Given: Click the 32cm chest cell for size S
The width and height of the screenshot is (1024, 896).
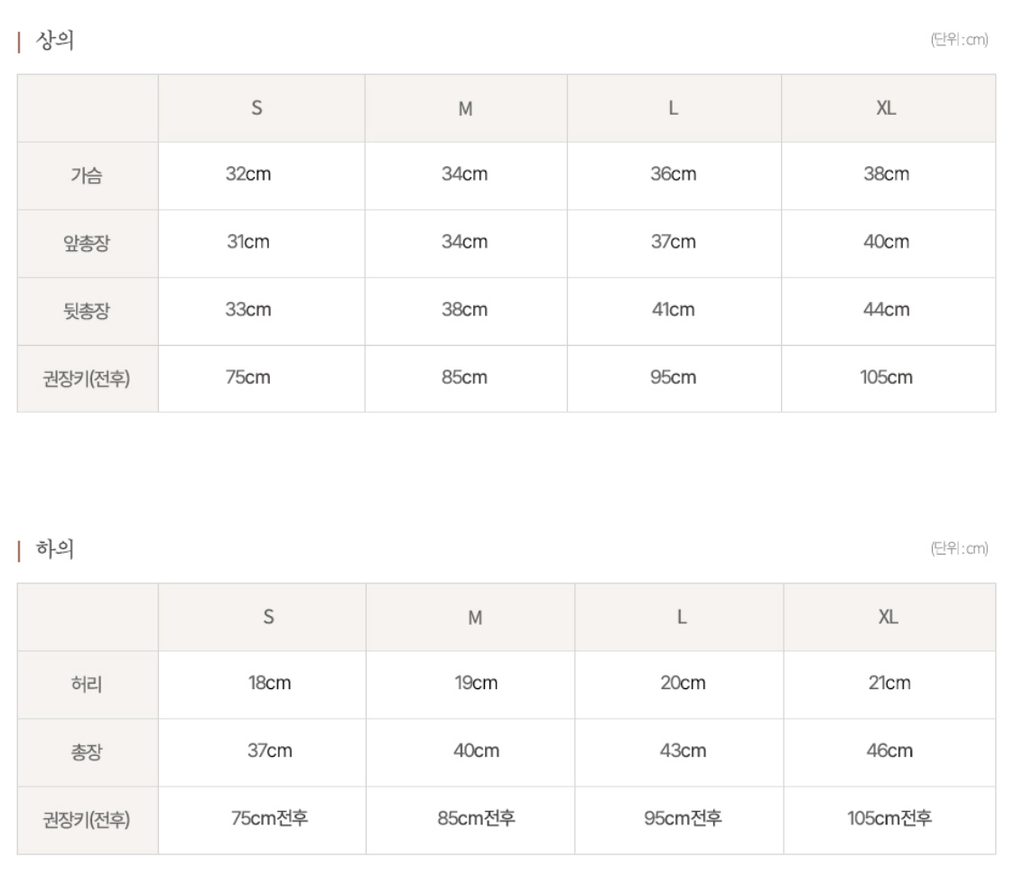Looking at the screenshot, I should pos(248,174).
